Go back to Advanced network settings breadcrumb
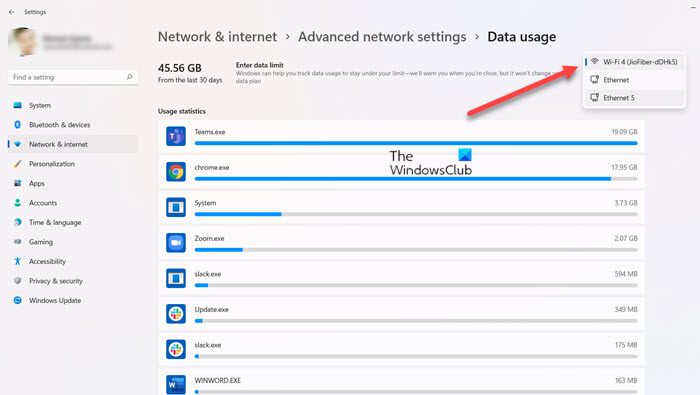Viewport: 700px width, 395px height. pyautogui.click(x=382, y=37)
